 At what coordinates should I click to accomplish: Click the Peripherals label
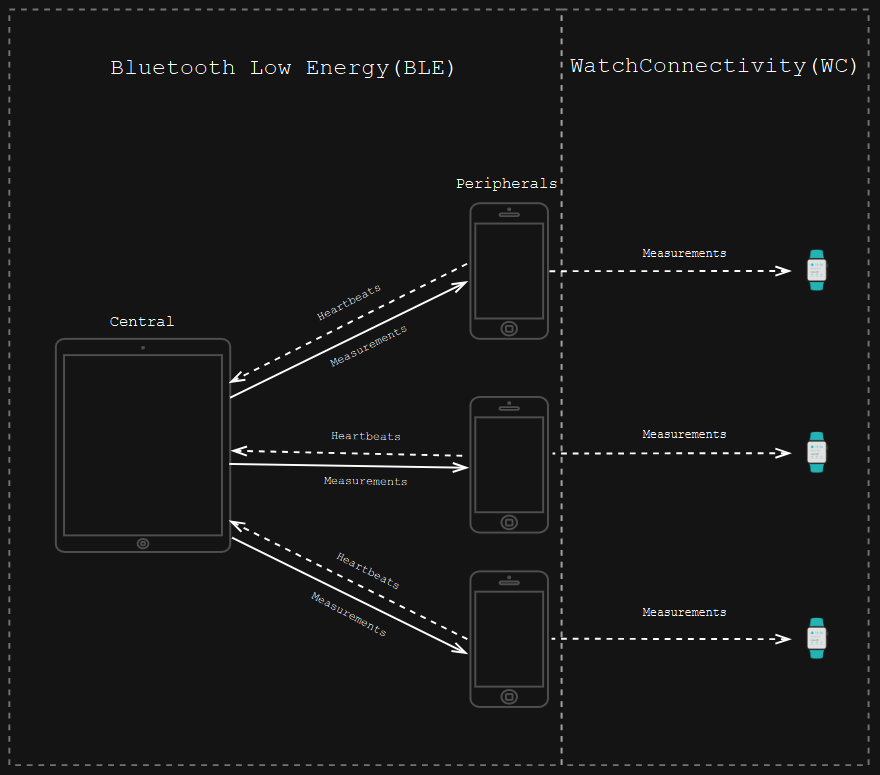point(506,184)
